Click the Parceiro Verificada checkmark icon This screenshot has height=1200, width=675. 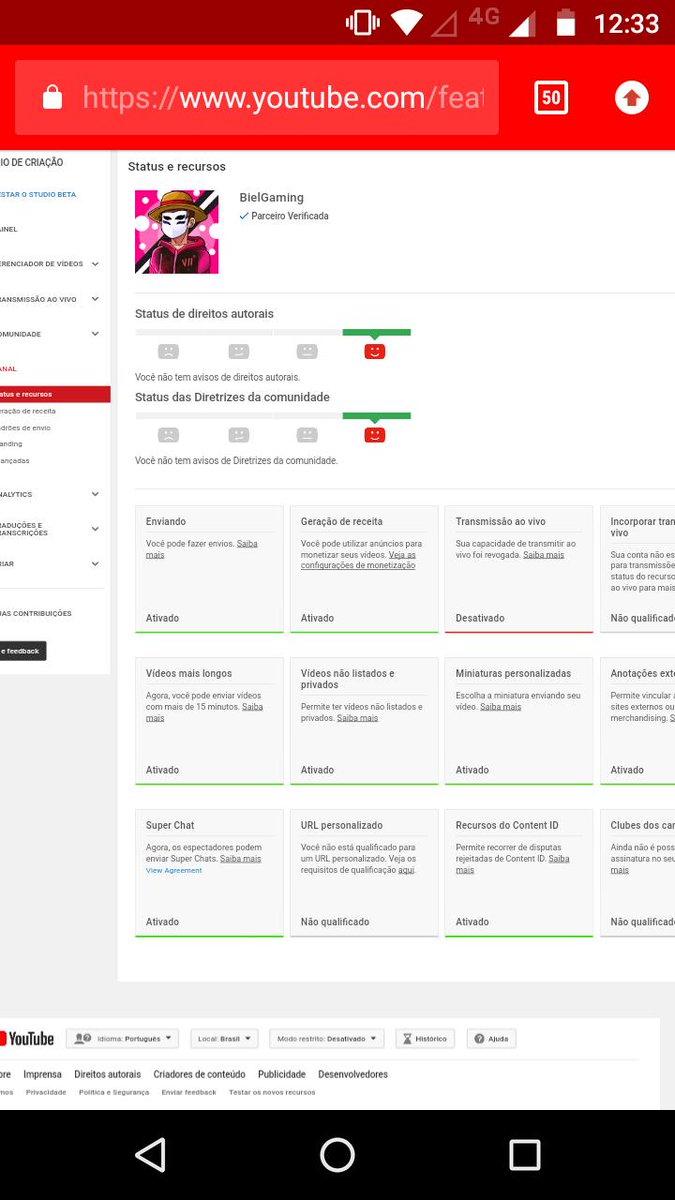coord(244,216)
